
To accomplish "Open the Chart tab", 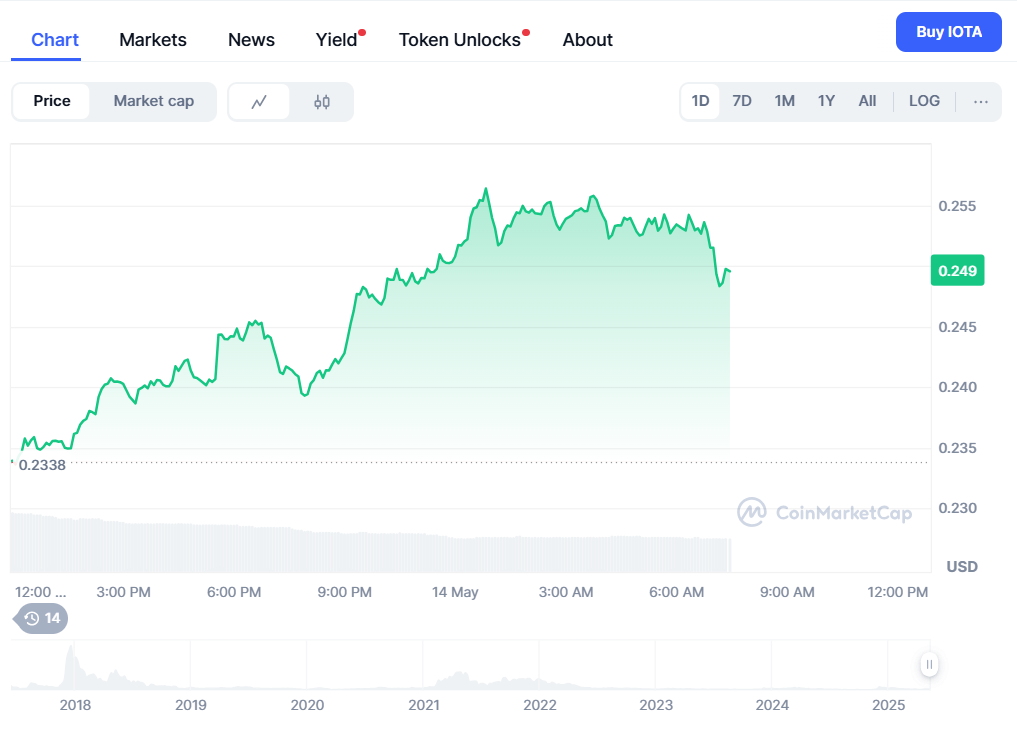I will [x=55, y=40].
